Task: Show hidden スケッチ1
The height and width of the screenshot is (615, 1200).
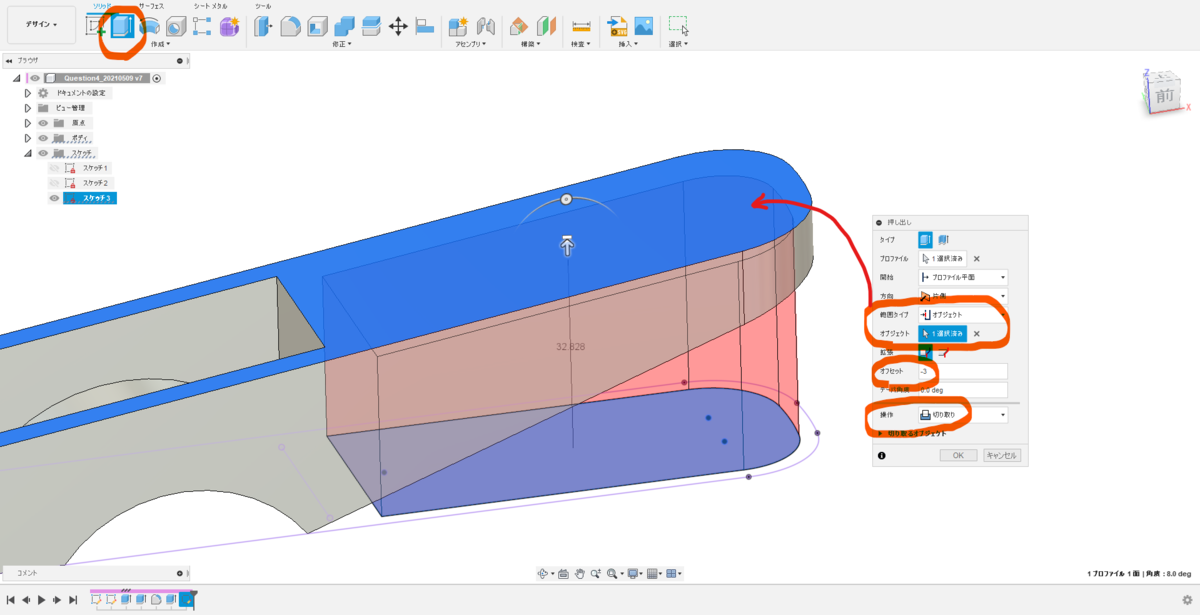Action: coord(56,168)
